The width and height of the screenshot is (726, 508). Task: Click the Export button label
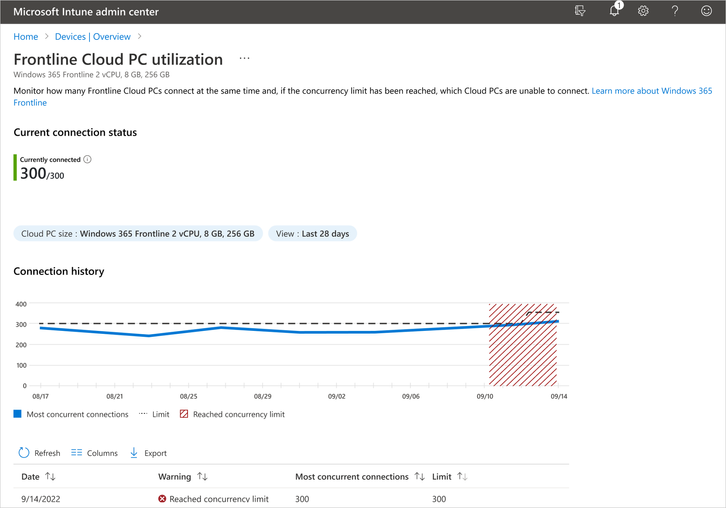click(156, 453)
